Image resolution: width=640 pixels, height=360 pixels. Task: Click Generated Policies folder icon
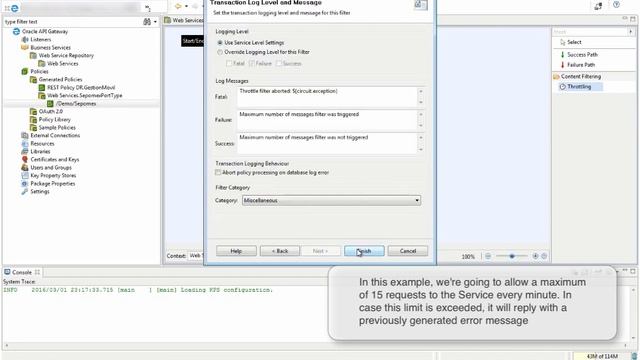(33, 80)
